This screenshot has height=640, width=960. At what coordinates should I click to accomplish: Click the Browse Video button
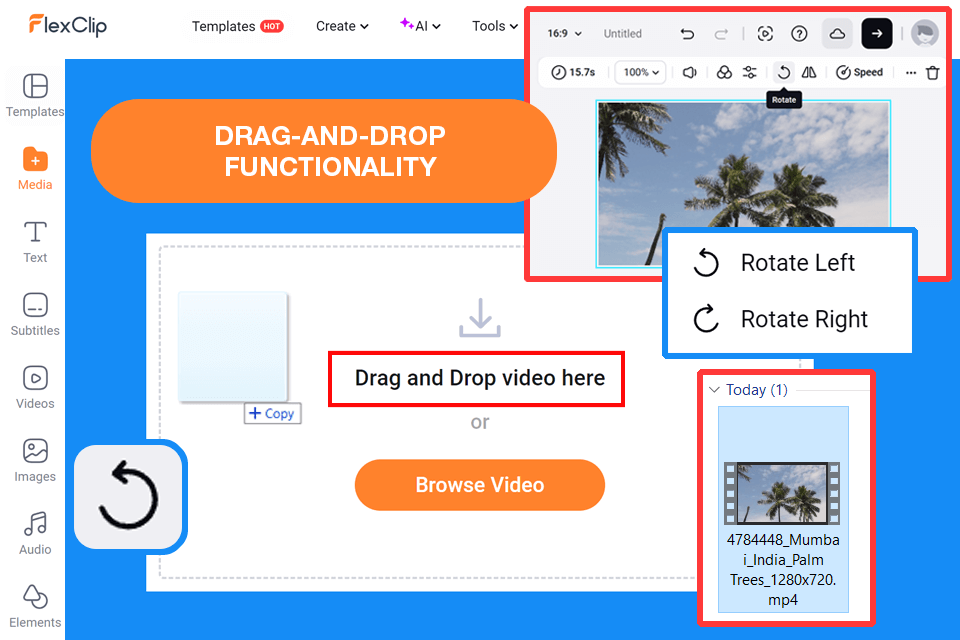pyautogui.click(x=479, y=485)
